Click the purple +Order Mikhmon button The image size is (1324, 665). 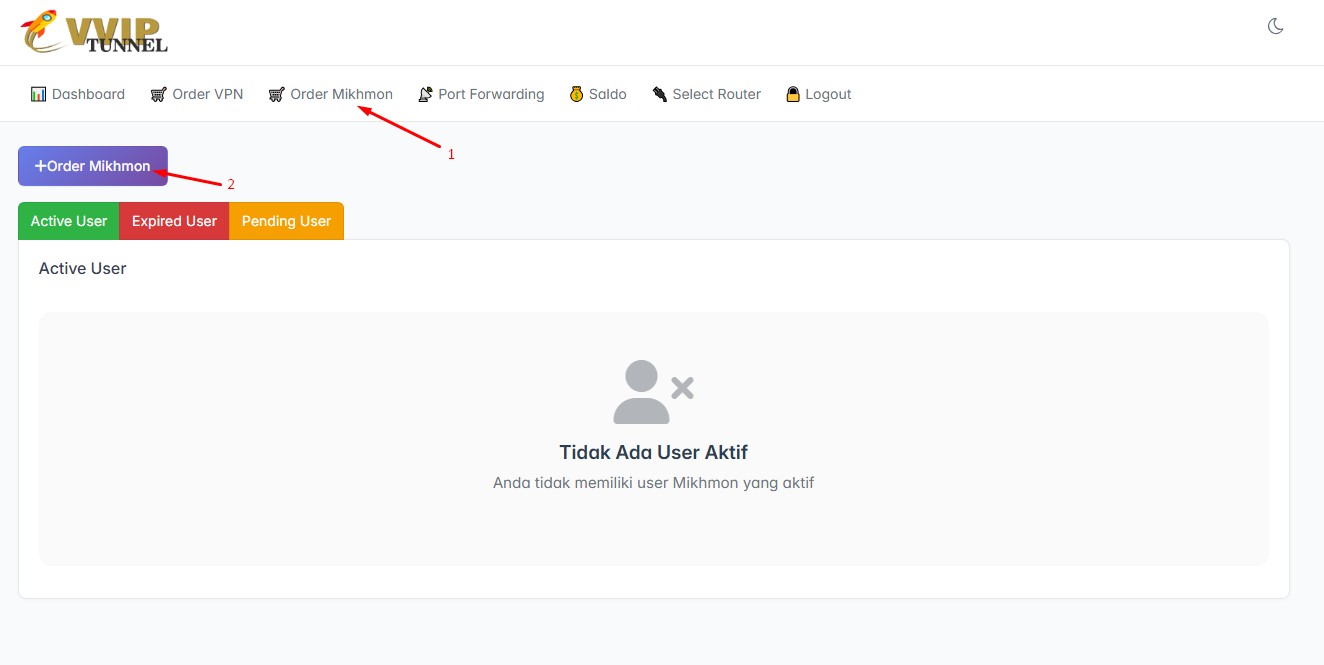(x=93, y=166)
